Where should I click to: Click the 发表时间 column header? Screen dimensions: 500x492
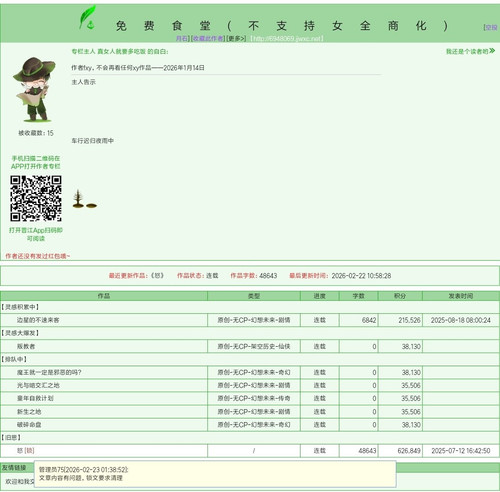click(461, 296)
